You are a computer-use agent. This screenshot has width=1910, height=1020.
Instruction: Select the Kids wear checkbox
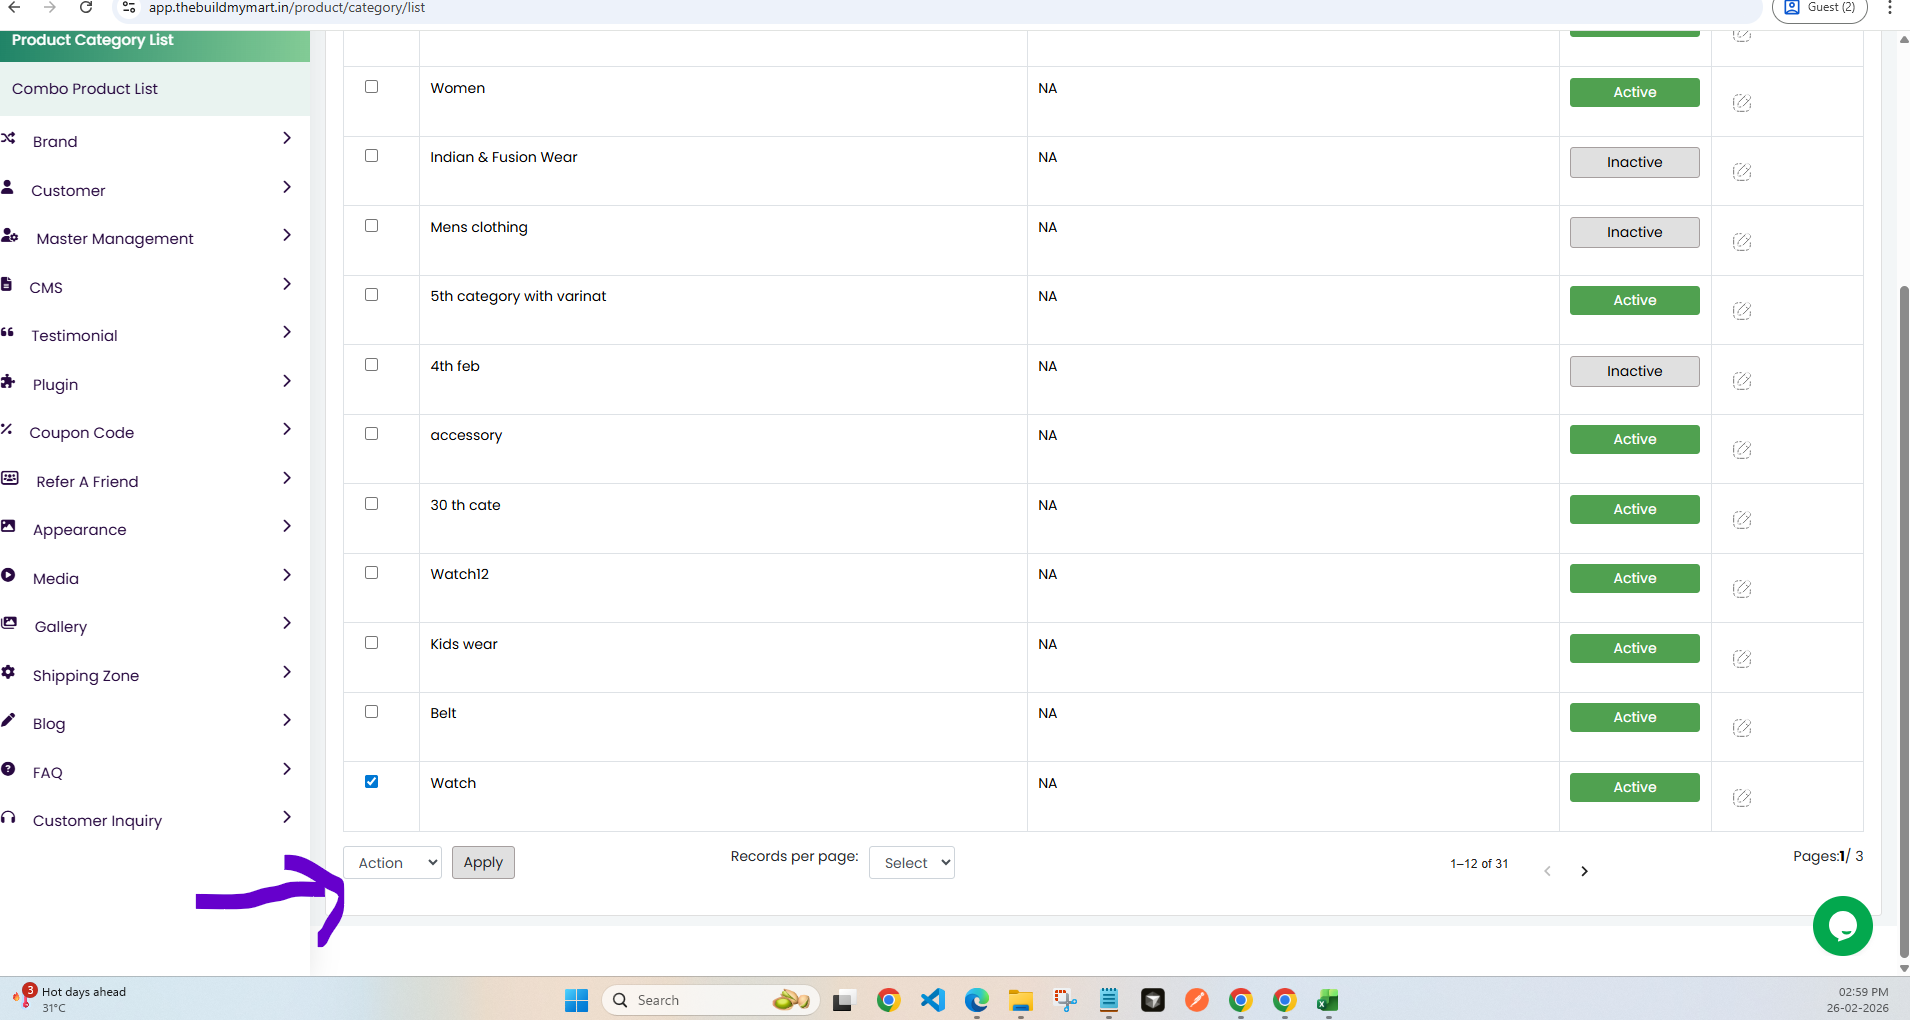(371, 643)
